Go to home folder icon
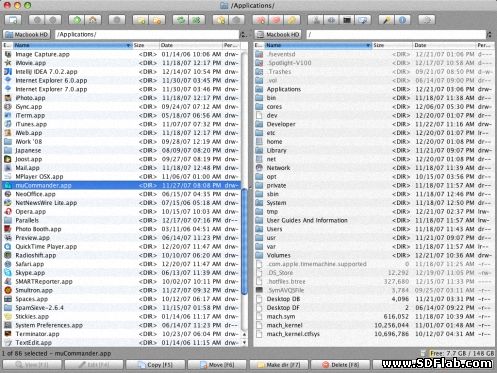Screen dimensions: 497x373 pos(93,20)
